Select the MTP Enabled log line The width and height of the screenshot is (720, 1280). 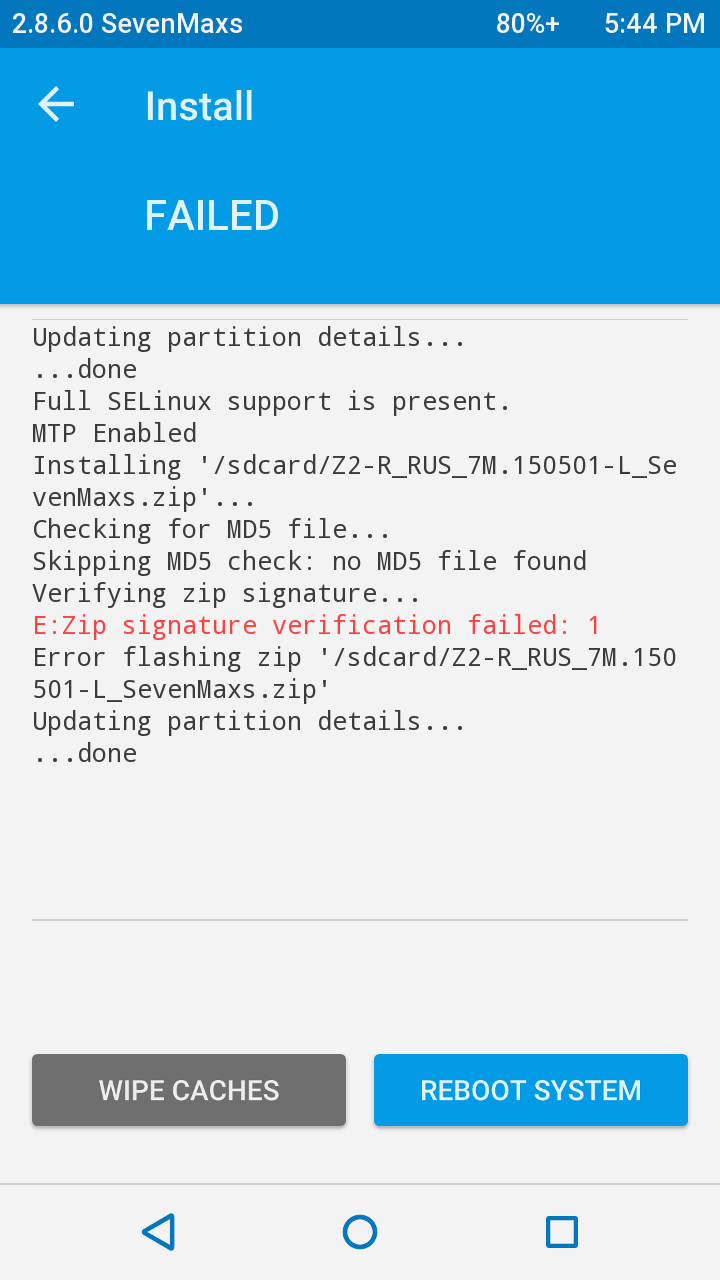115,434
